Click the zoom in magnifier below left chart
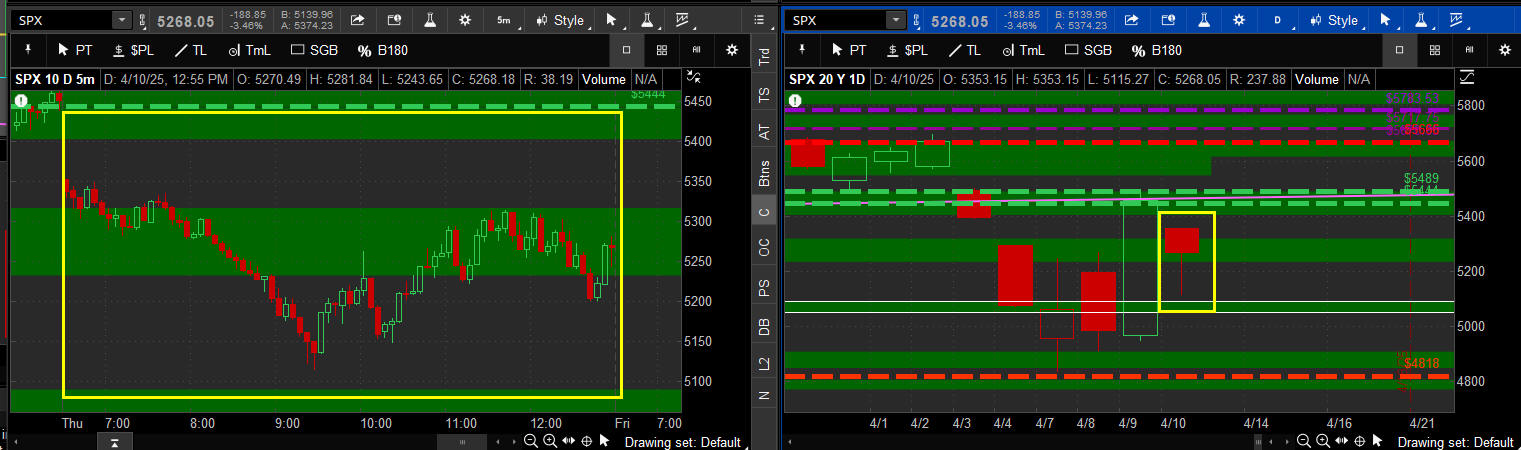Screen dimensions: 1521x450 click(x=549, y=441)
